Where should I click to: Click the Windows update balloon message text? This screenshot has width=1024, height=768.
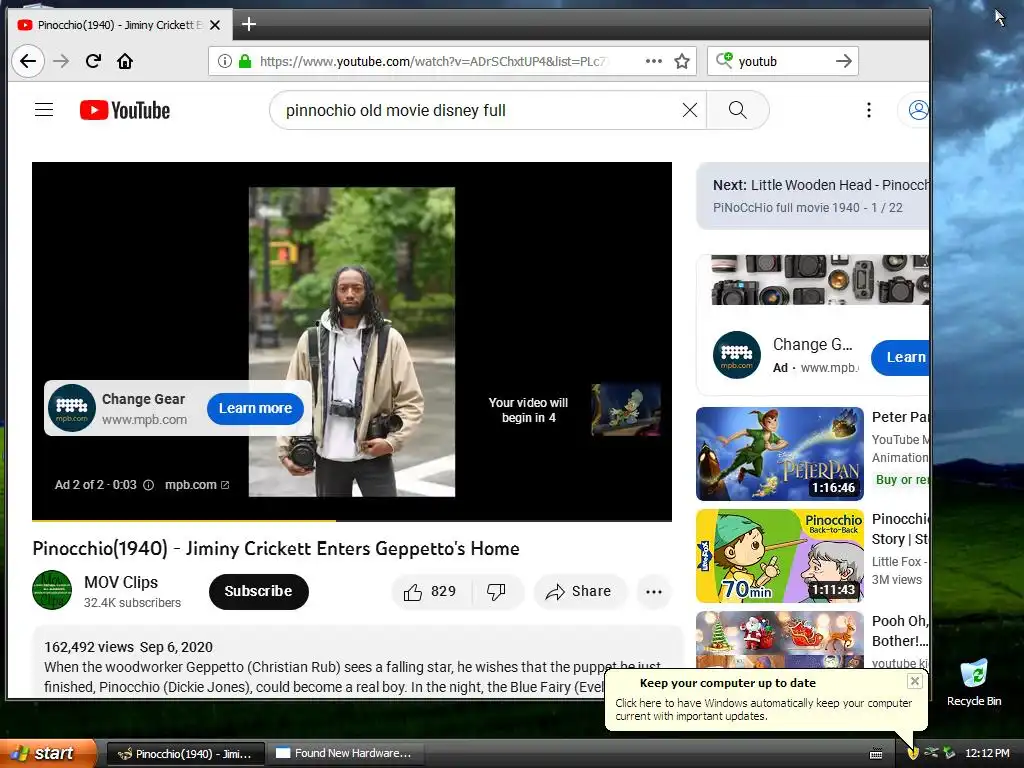pos(763,710)
